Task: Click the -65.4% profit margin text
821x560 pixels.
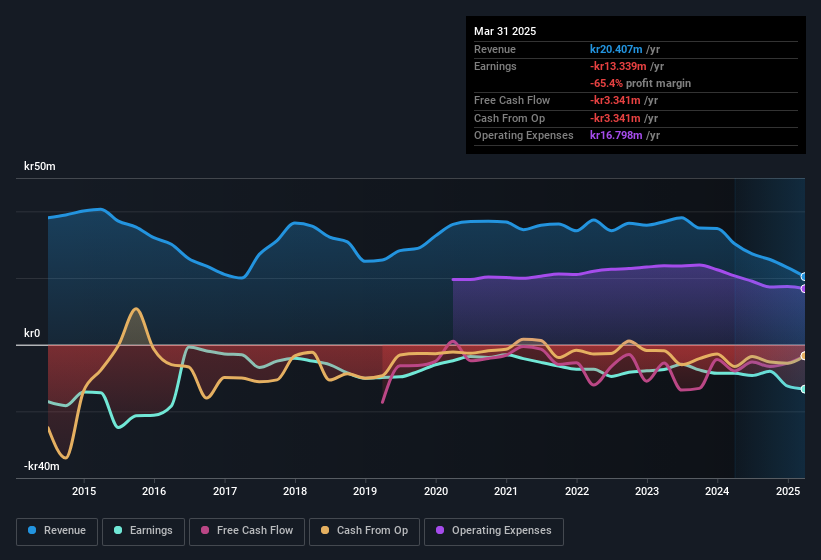Action: coord(640,83)
